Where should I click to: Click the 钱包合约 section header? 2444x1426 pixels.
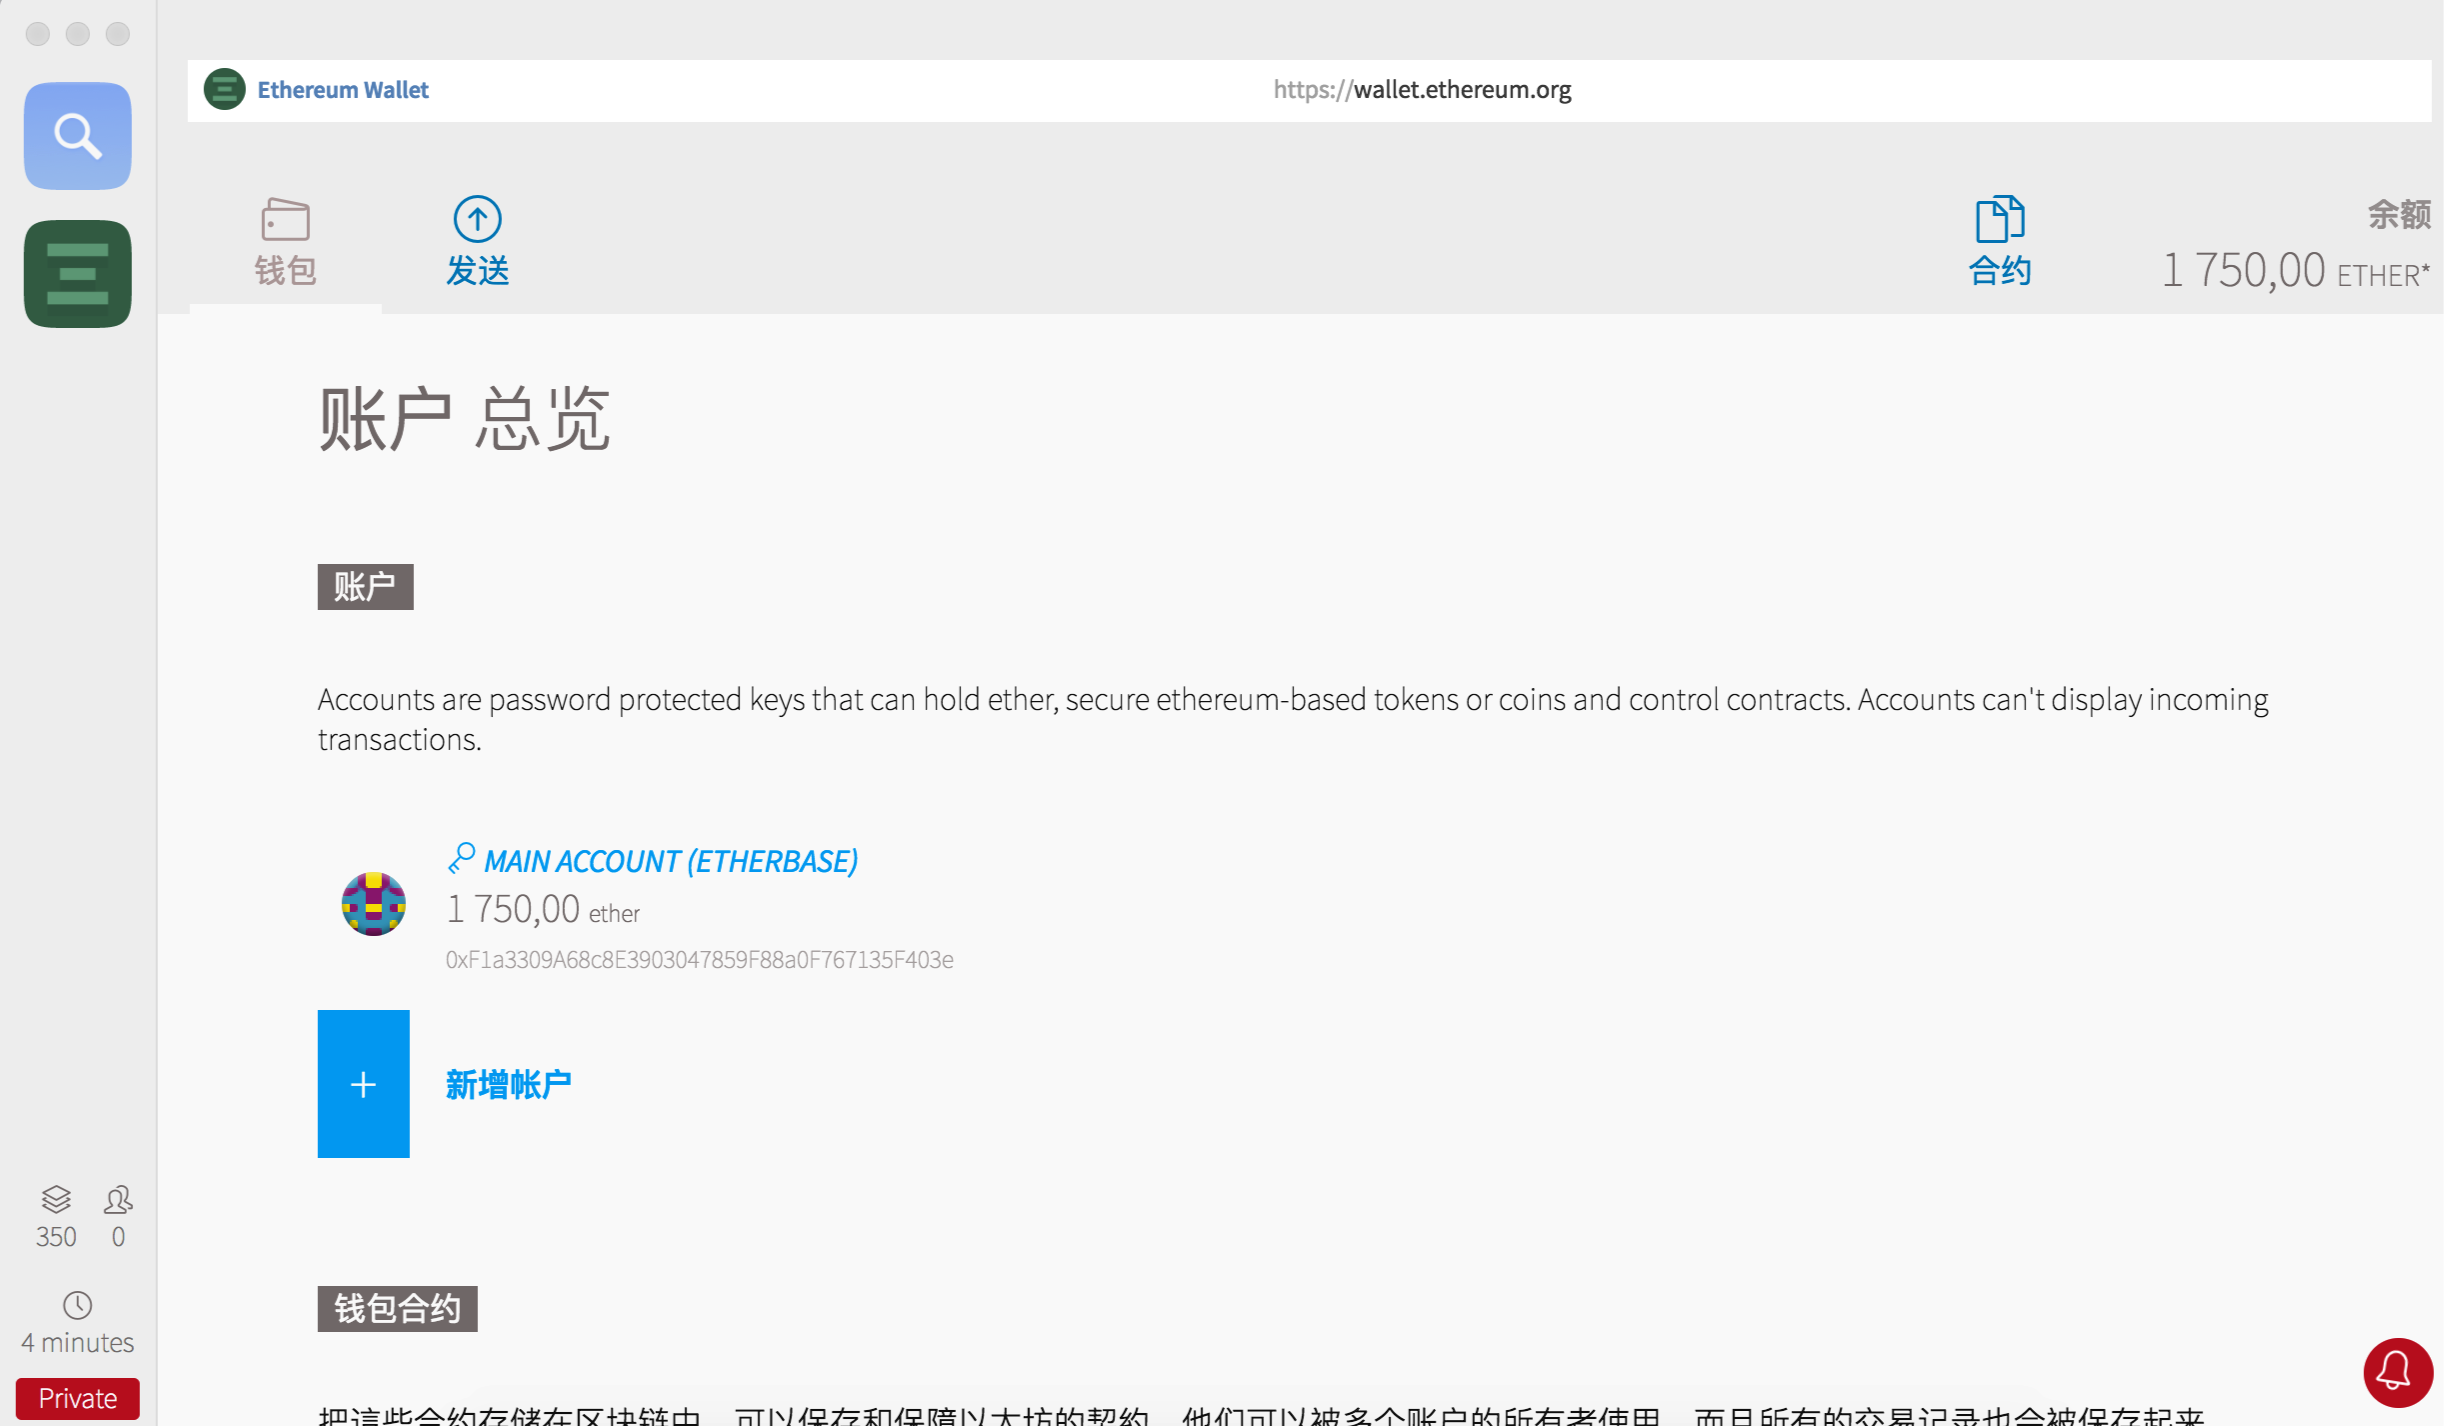click(397, 1309)
